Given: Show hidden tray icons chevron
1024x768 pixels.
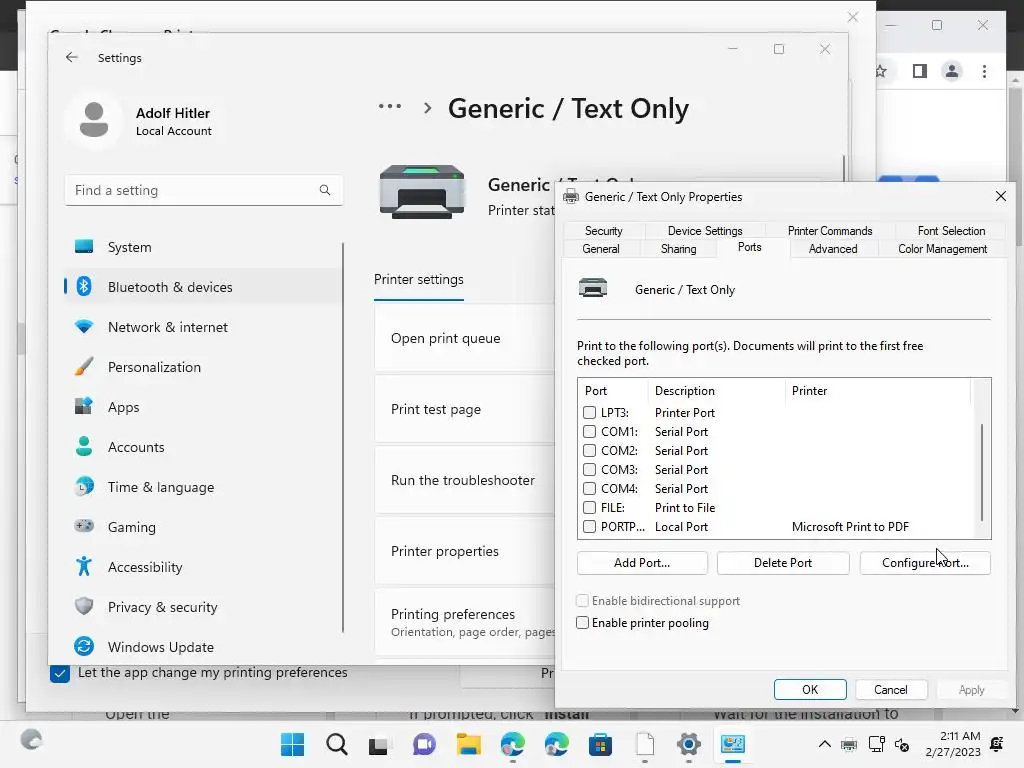Looking at the screenshot, I should [x=825, y=744].
